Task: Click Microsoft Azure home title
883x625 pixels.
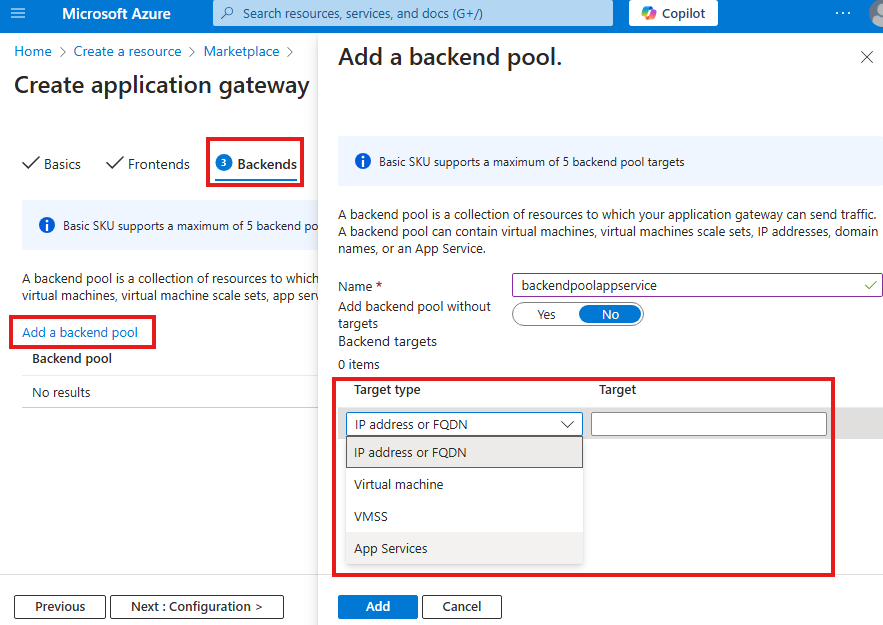Action: 116,14
